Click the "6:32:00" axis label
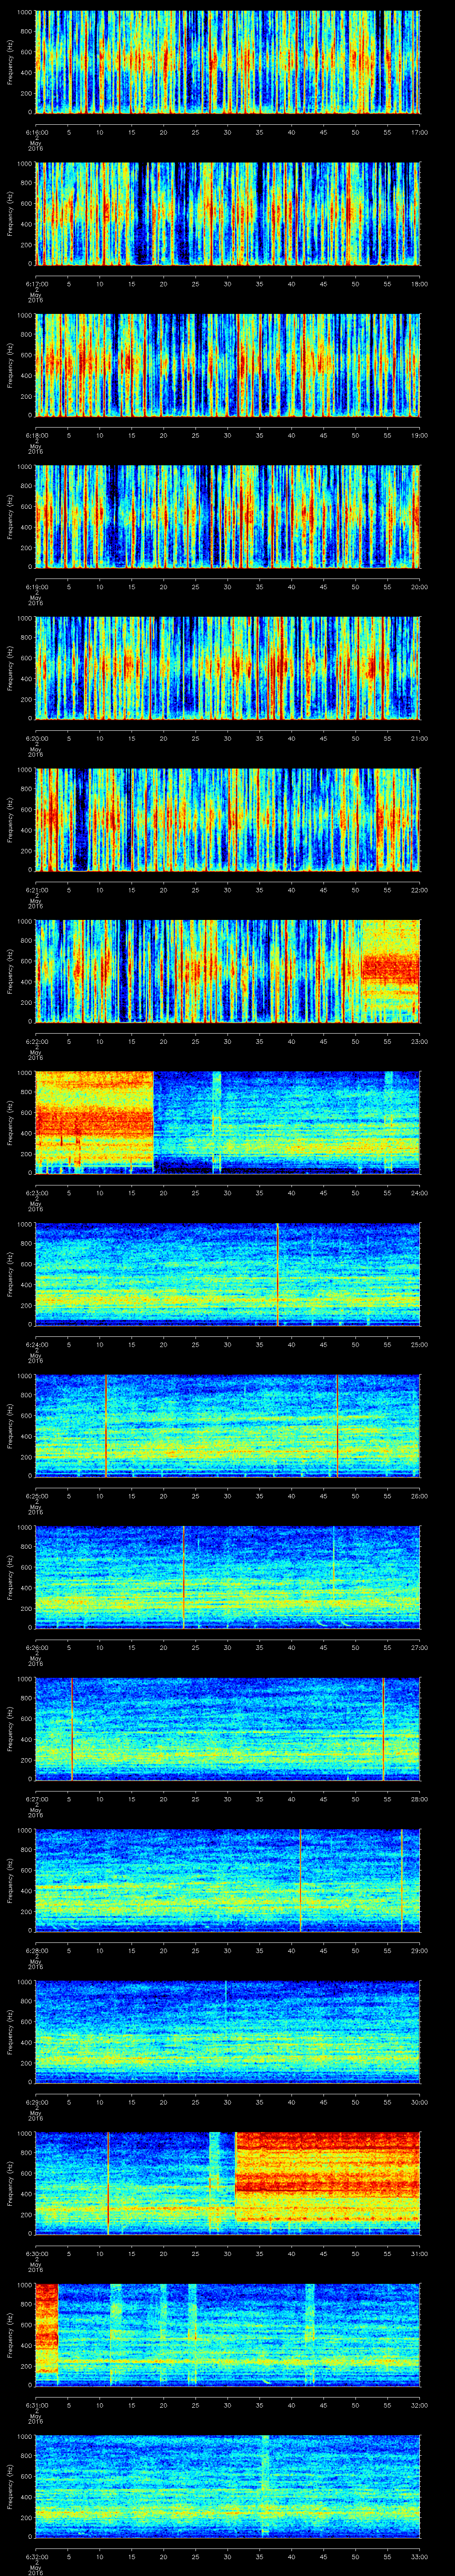The image size is (455, 2576). click(x=36, y=2556)
